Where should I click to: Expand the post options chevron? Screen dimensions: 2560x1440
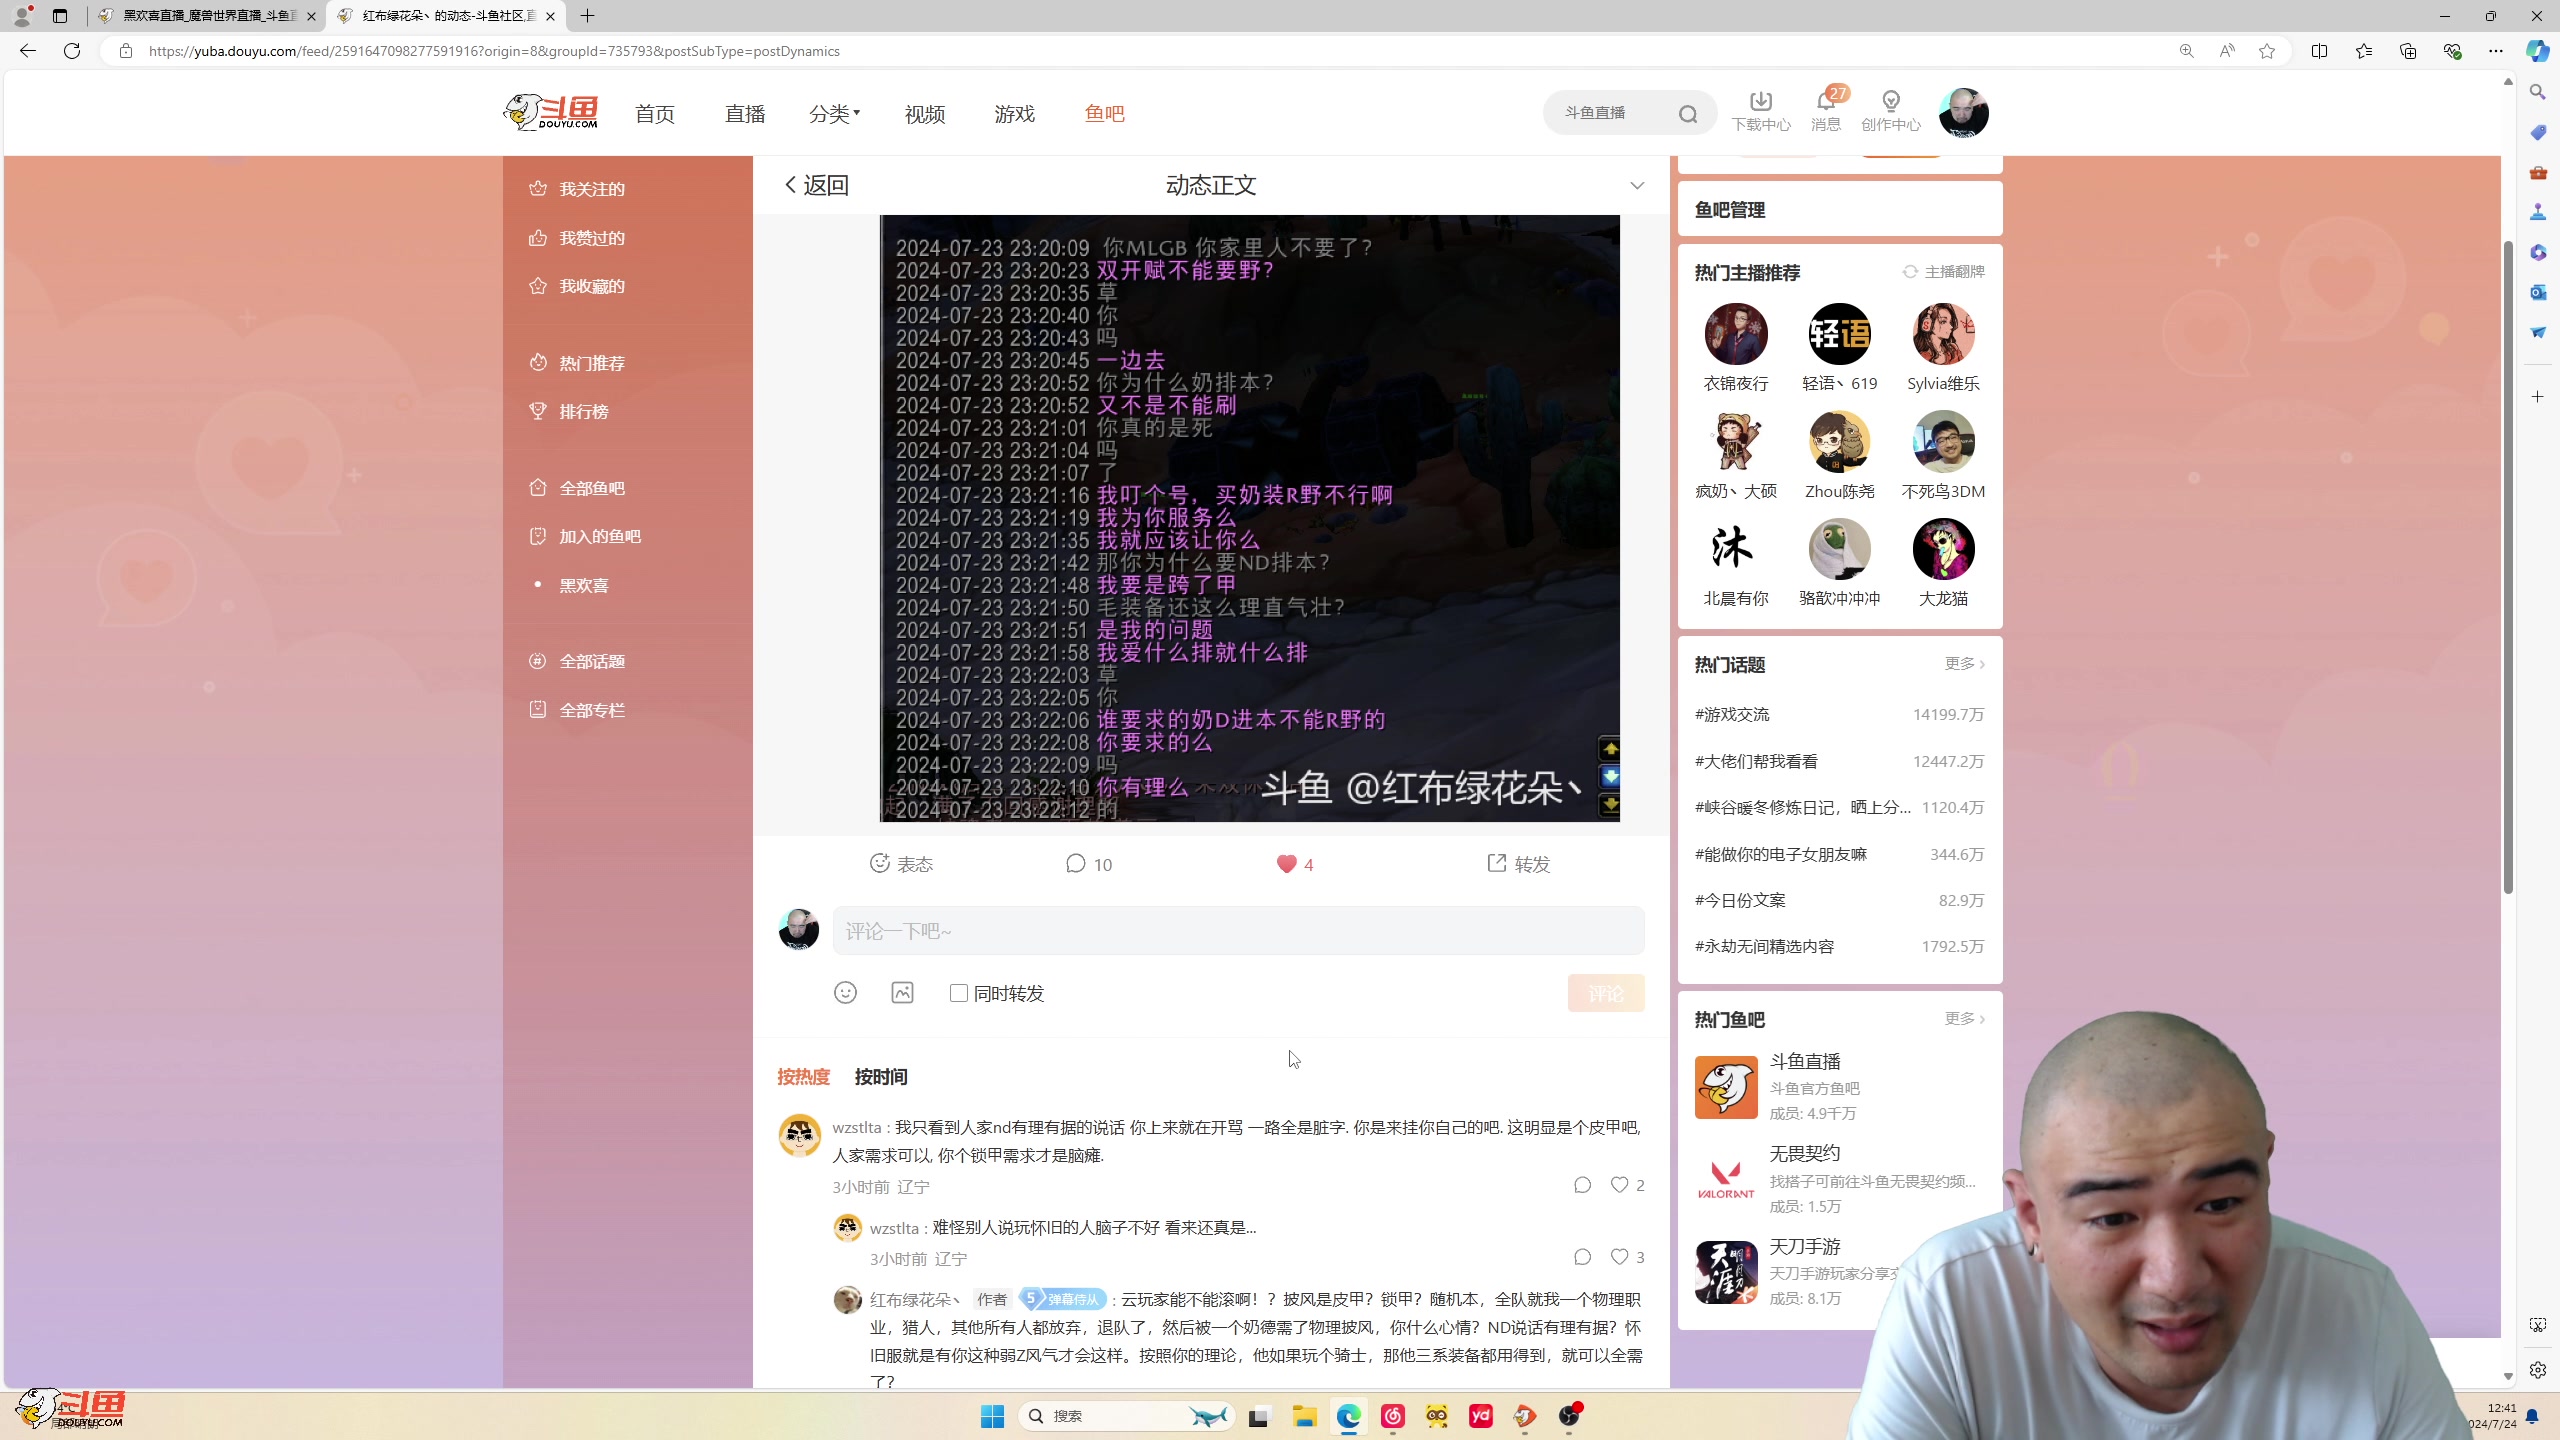1637,185
